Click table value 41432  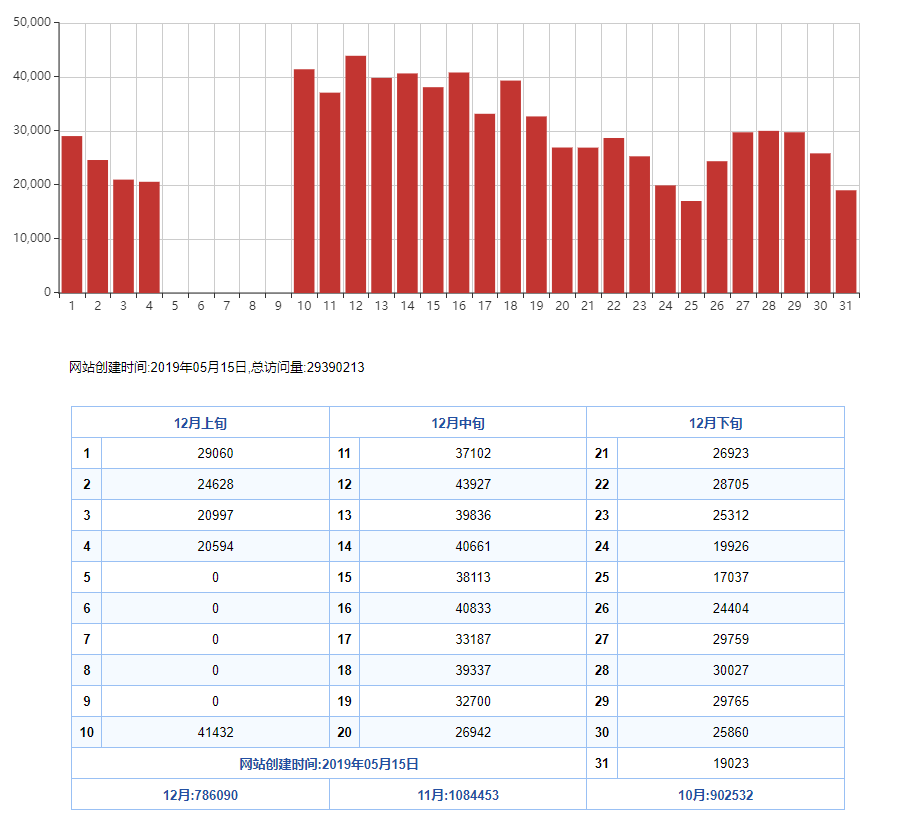pyautogui.click(x=215, y=732)
